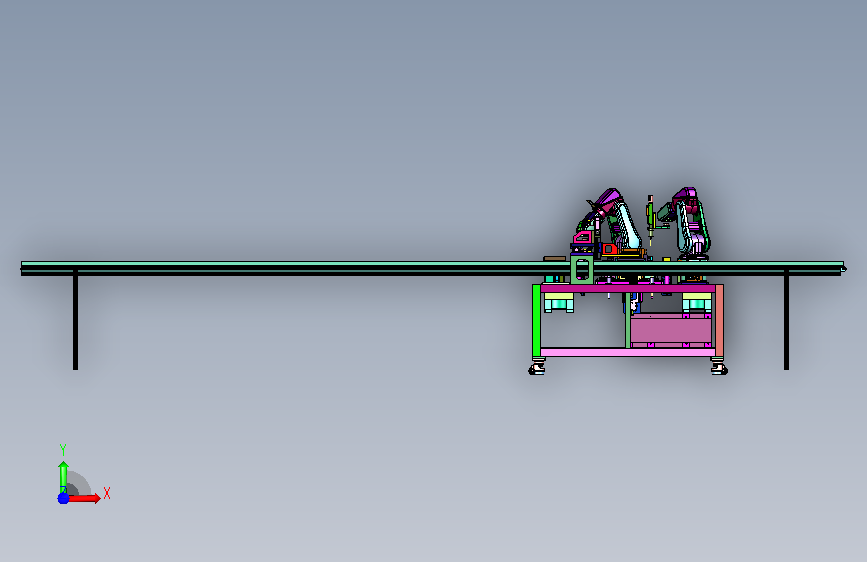Select the pink cabinet box under table
The width and height of the screenshot is (867, 562).
click(671, 331)
